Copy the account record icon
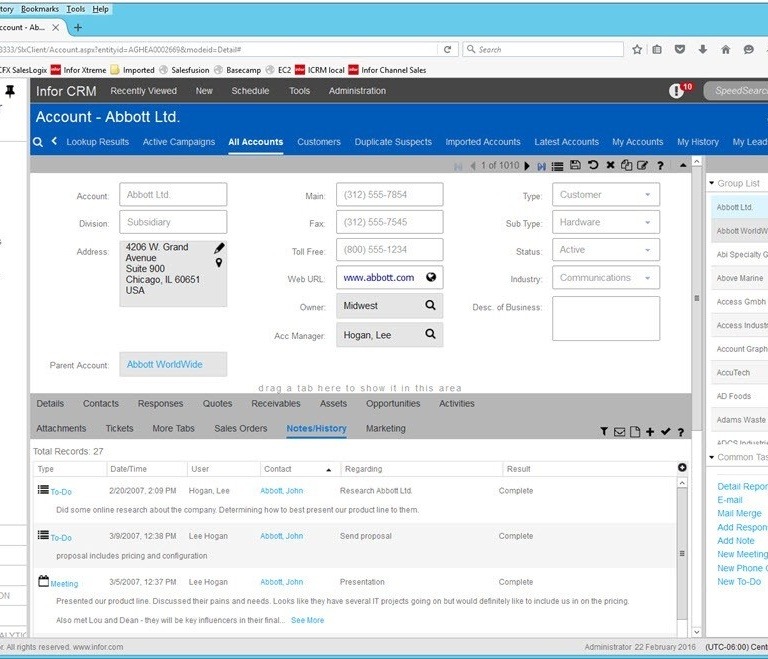The height and width of the screenshot is (659, 768). 626,165
